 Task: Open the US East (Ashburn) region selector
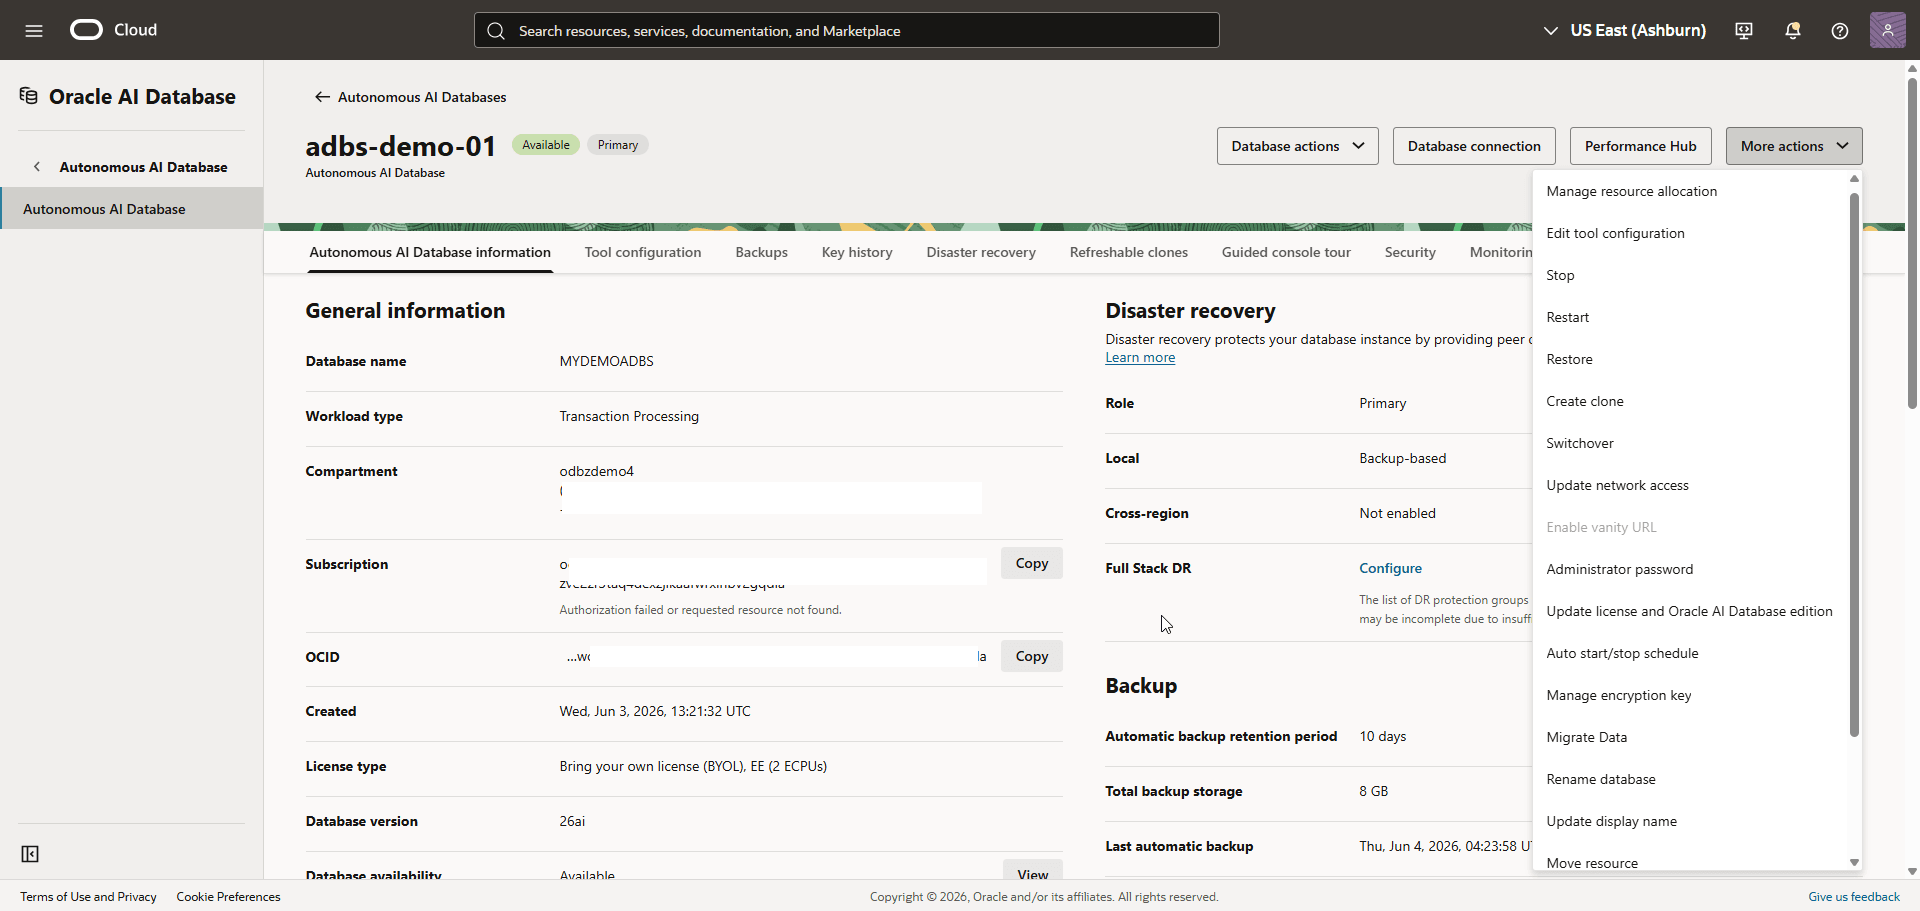pos(1625,30)
